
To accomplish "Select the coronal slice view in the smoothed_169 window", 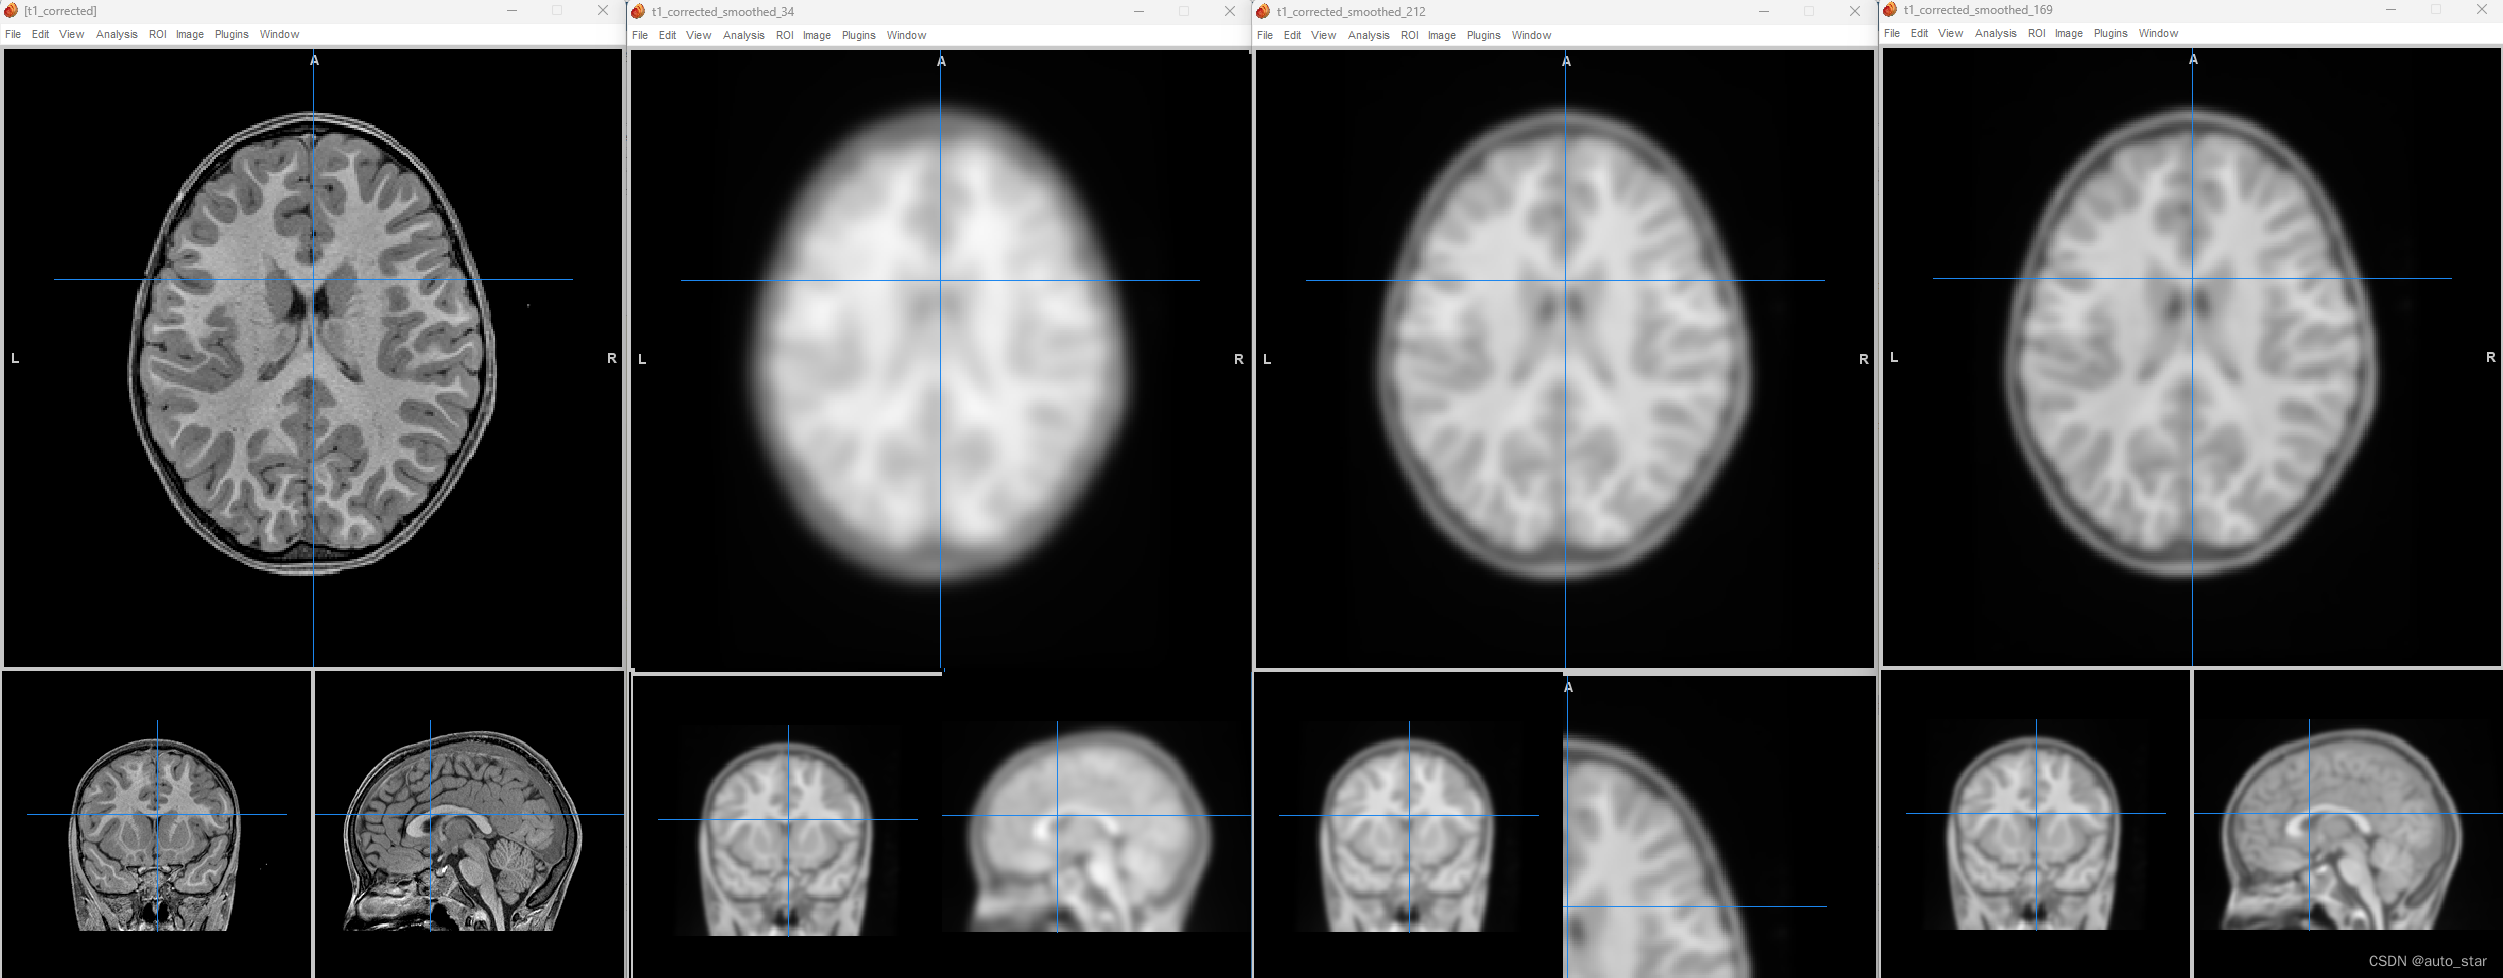I will [x=2036, y=824].
